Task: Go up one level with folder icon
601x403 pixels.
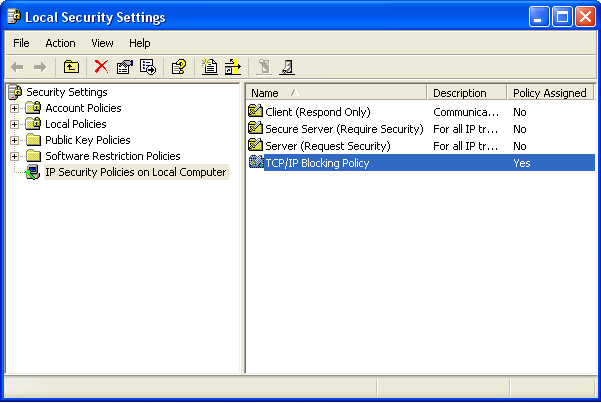Action: pos(71,67)
